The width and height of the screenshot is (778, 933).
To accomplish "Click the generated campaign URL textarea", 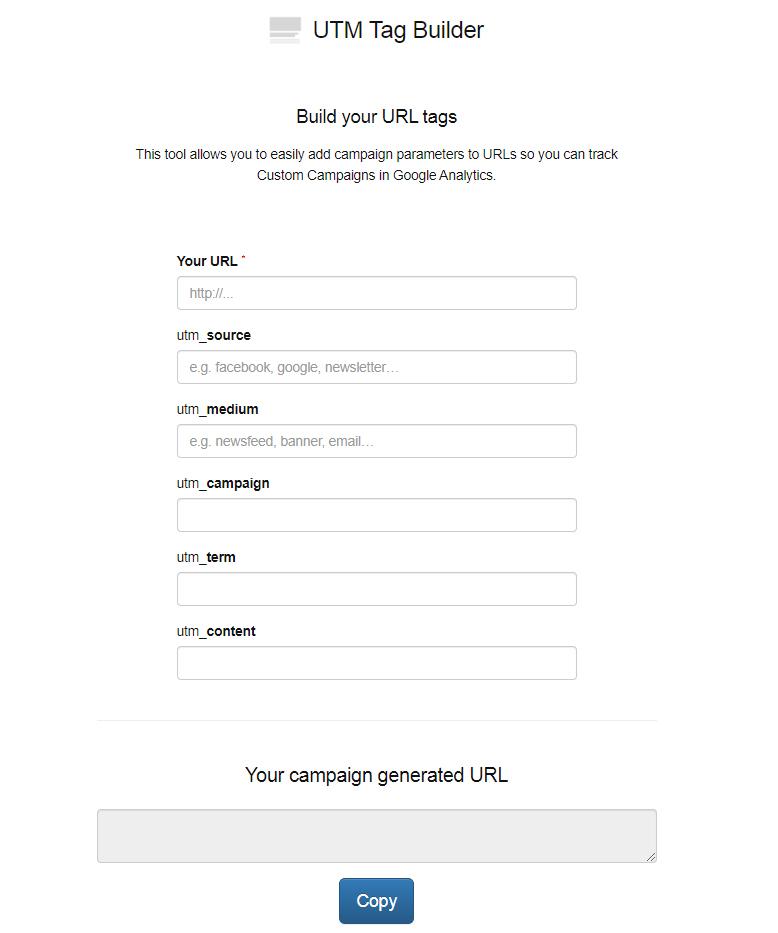I will [377, 836].
